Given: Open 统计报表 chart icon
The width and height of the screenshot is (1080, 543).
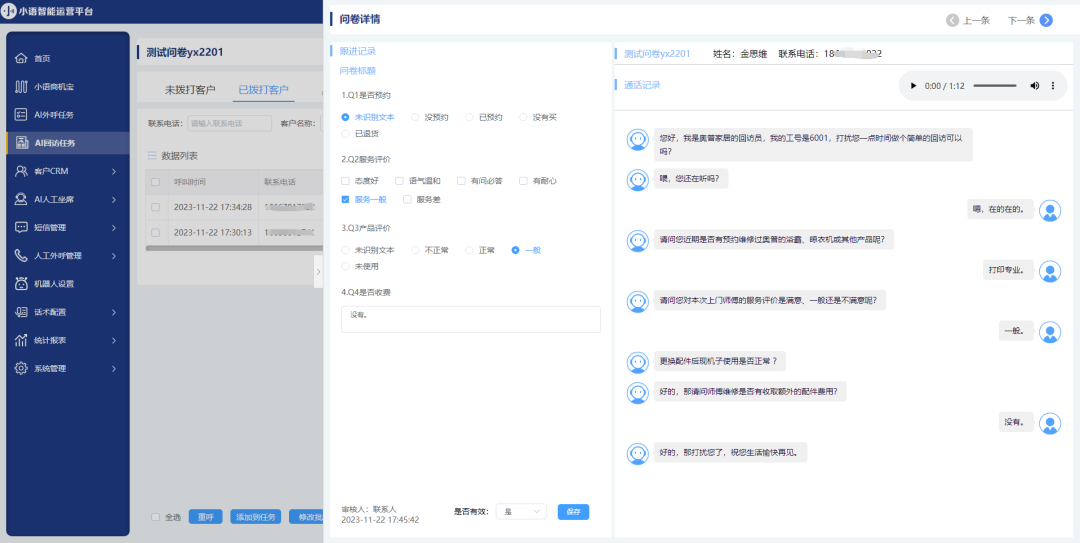Looking at the screenshot, I should [x=21, y=340].
